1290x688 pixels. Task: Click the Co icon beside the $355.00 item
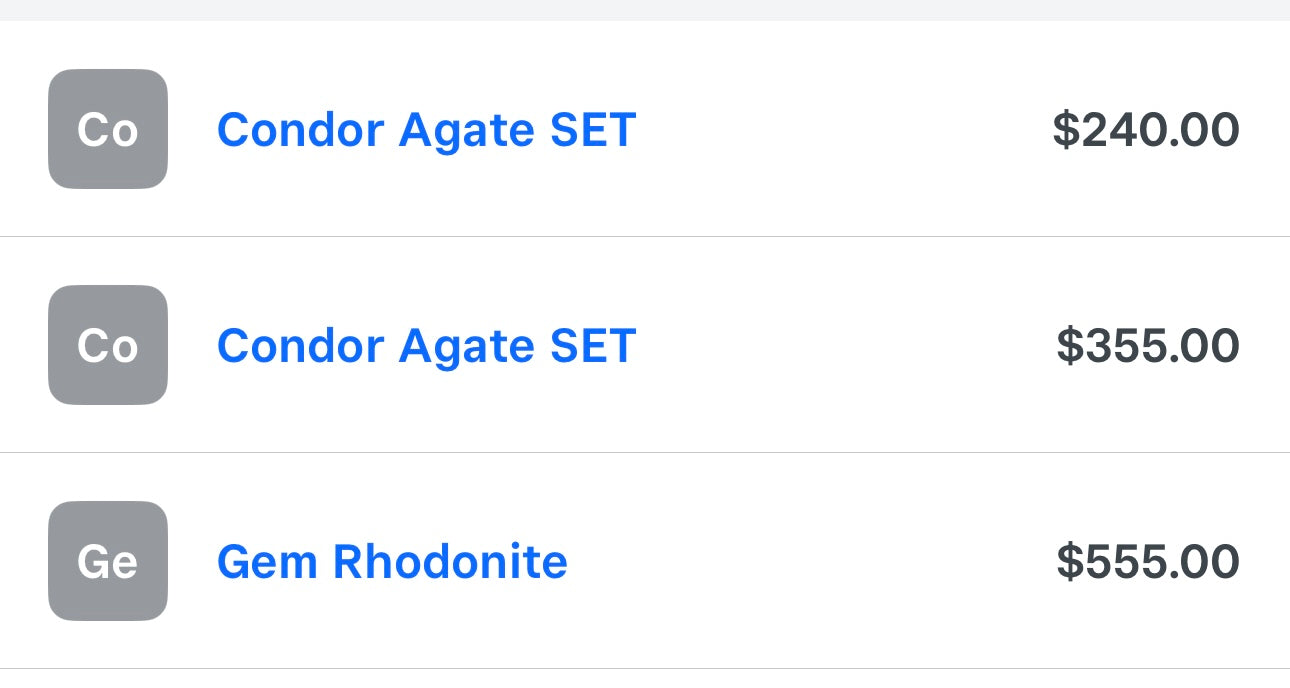tap(108, 345)
